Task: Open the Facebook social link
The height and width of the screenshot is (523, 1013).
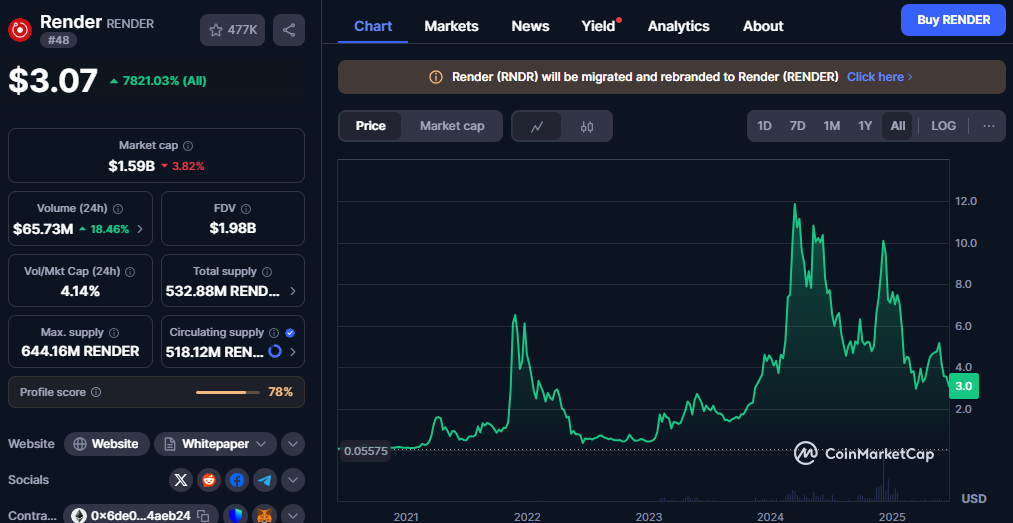Action: click(236, 480)
